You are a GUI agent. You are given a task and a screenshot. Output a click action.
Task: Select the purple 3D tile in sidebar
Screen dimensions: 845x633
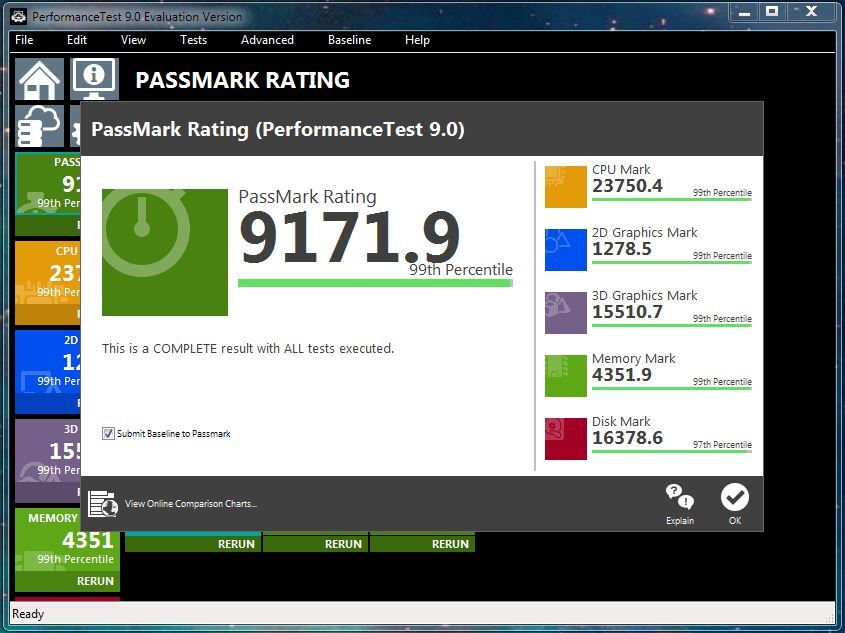48,461
